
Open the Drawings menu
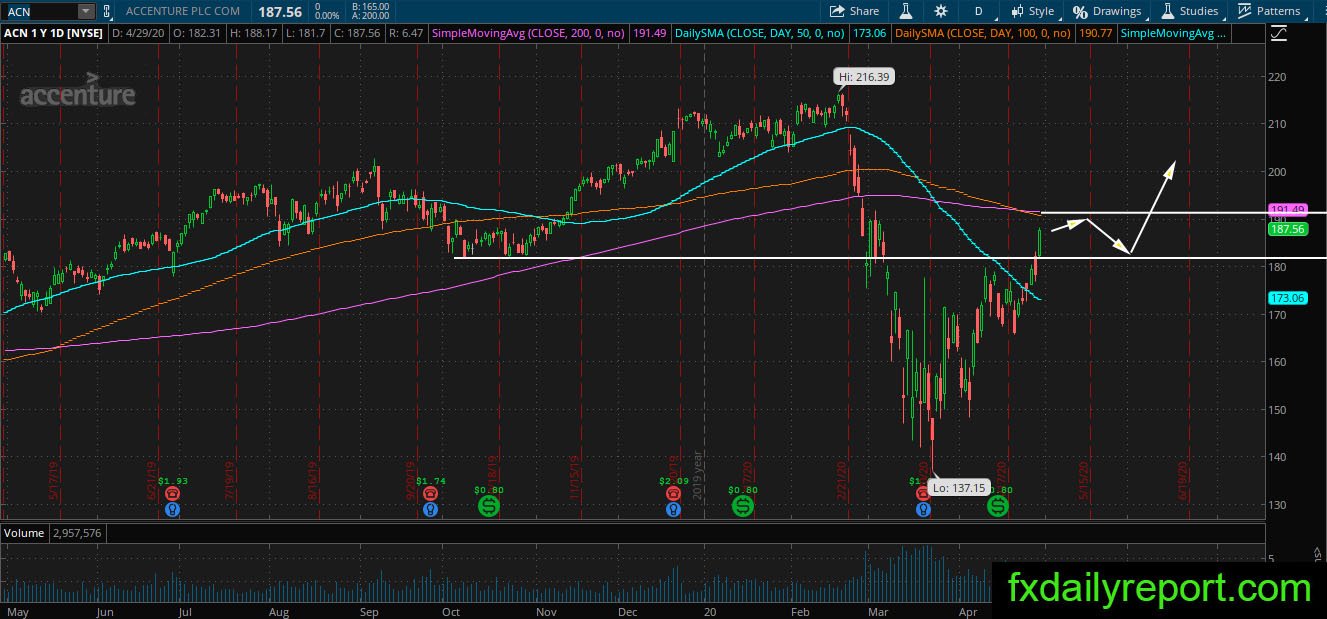point(1107,11)
